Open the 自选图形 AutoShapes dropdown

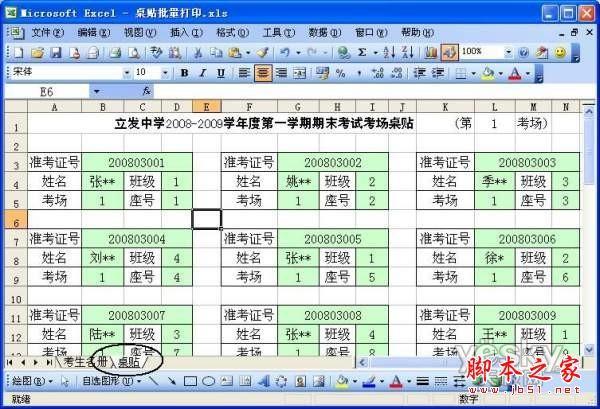(112, 381)
